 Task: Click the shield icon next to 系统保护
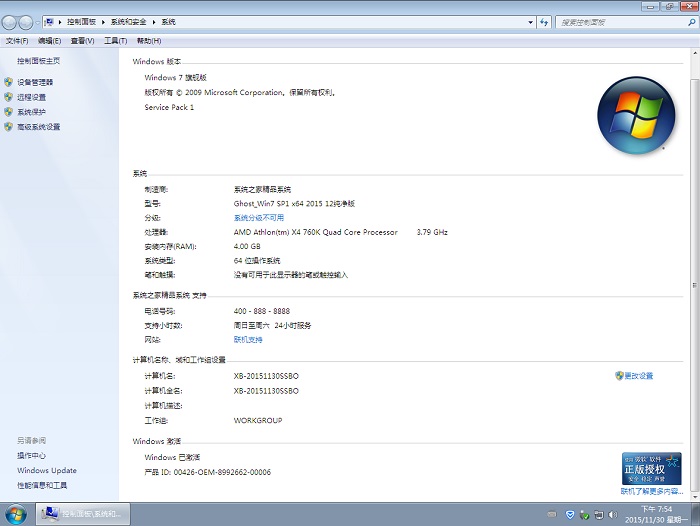tap(8, 112)
